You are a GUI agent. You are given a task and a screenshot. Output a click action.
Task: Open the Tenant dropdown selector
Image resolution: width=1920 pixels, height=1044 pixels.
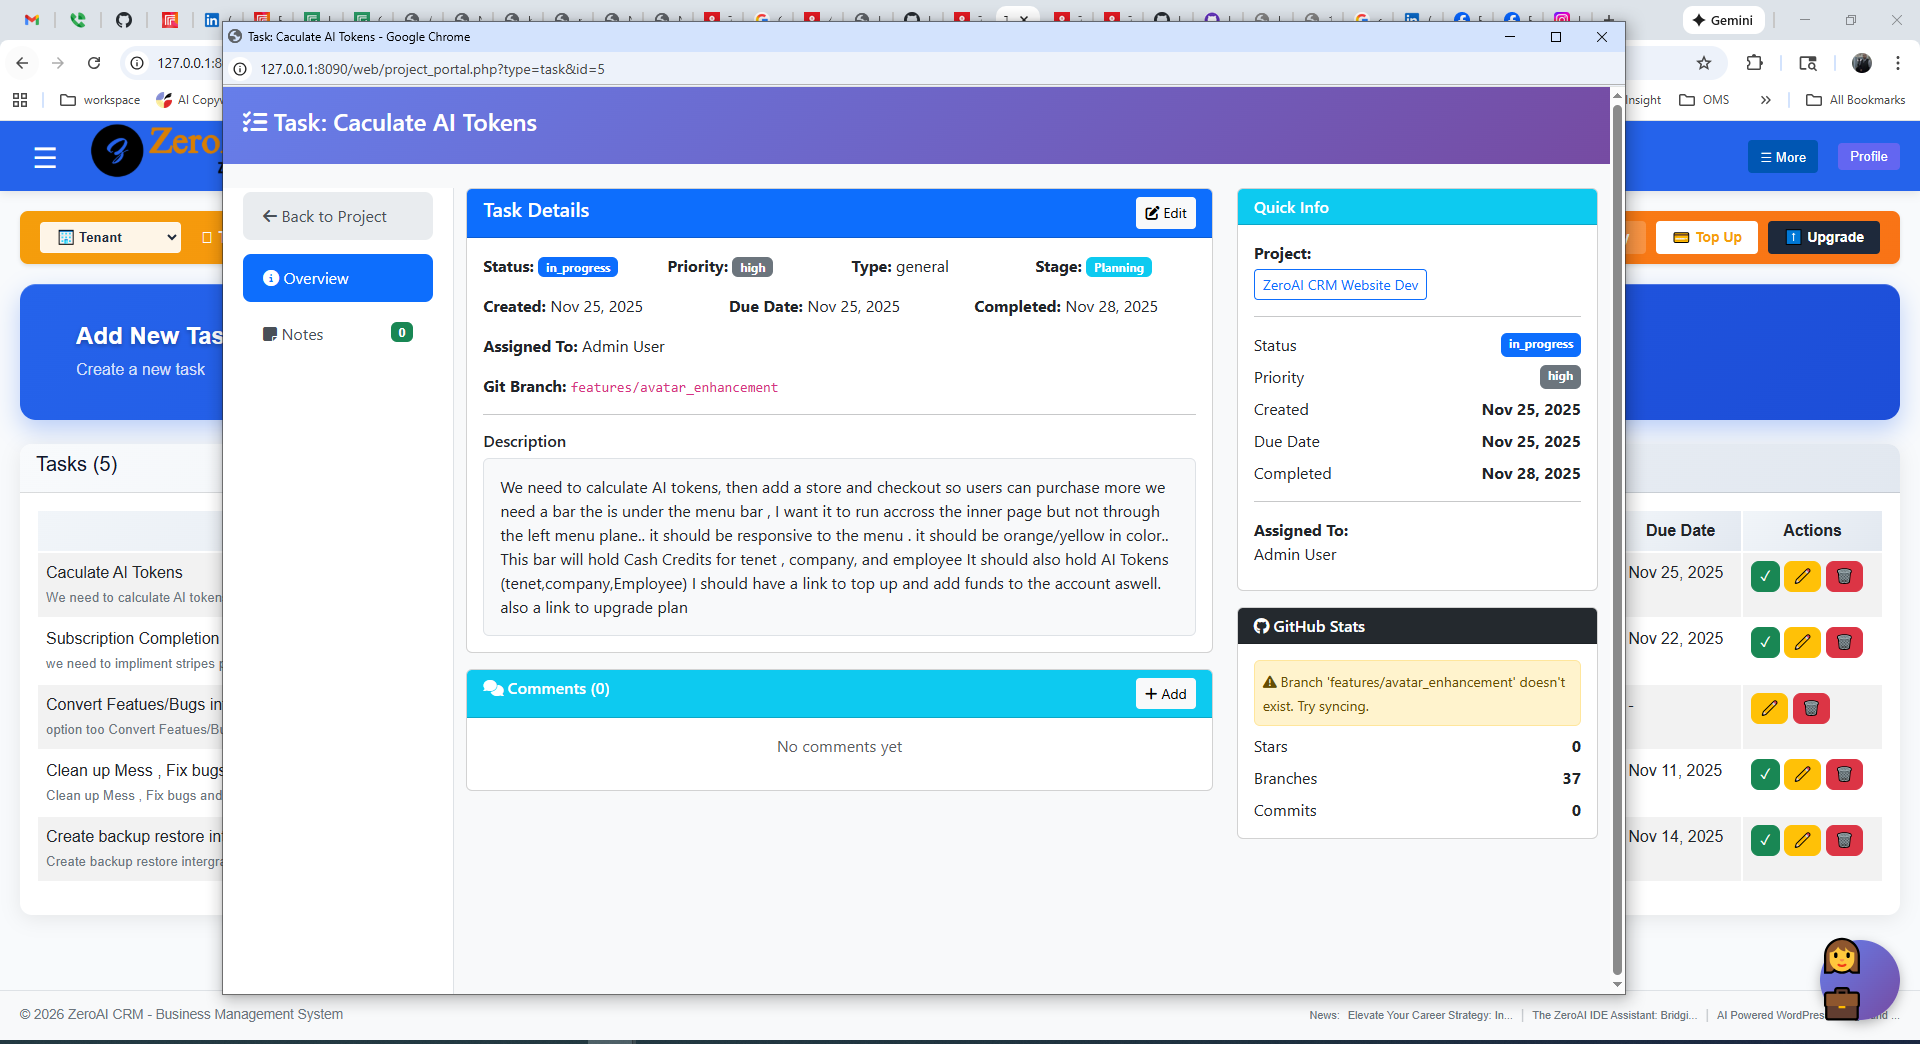[111, 237]
